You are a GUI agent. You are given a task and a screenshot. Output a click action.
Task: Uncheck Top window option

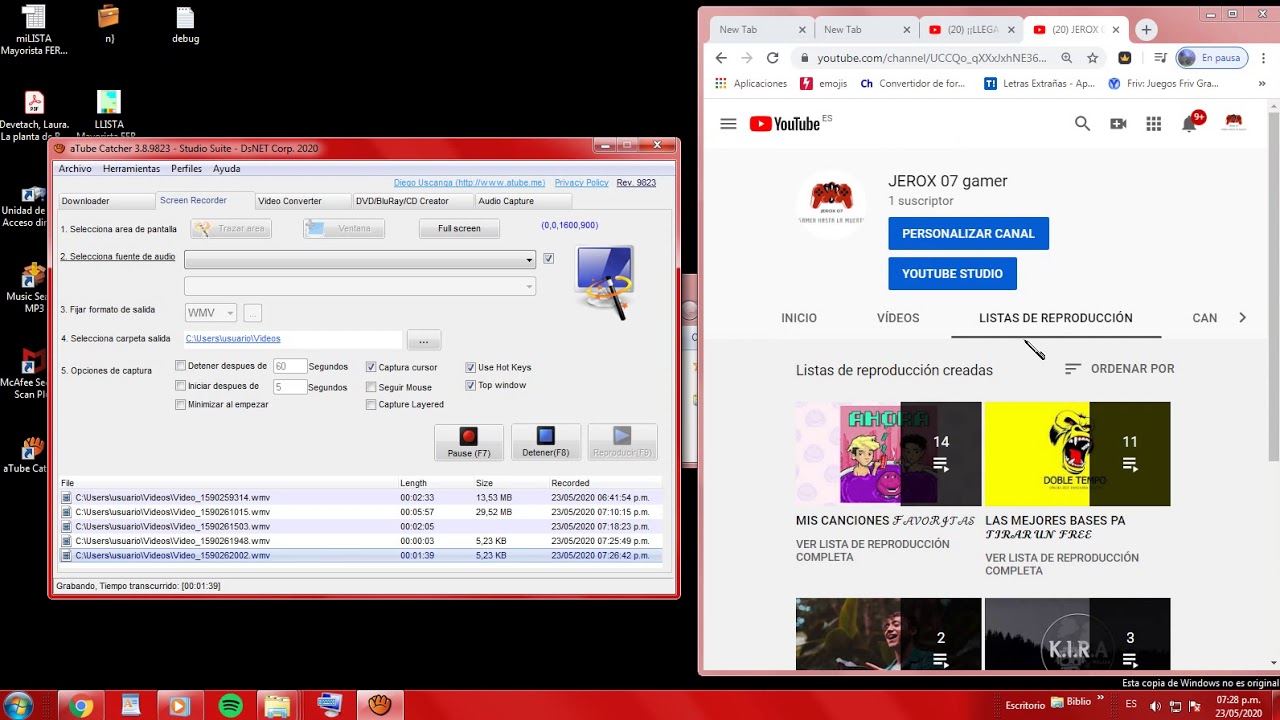[470, 385]
